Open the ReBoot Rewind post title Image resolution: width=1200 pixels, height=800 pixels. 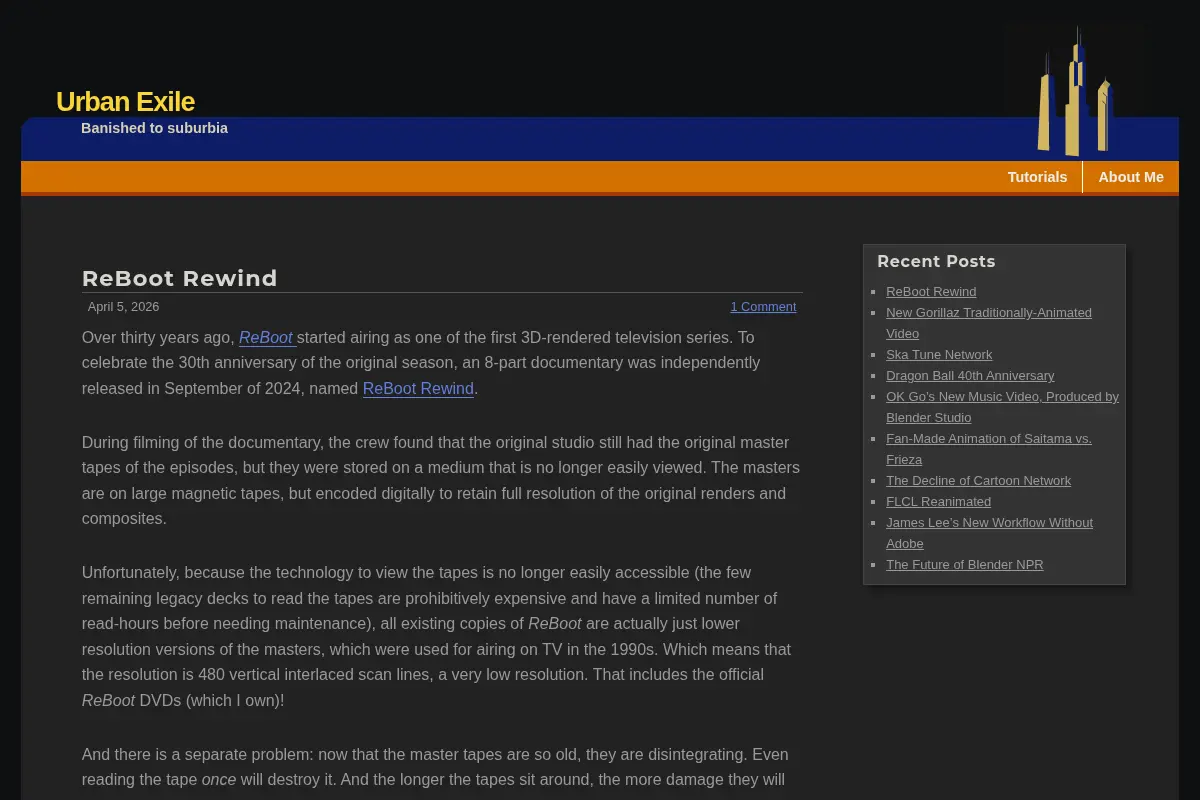(180, 278)
